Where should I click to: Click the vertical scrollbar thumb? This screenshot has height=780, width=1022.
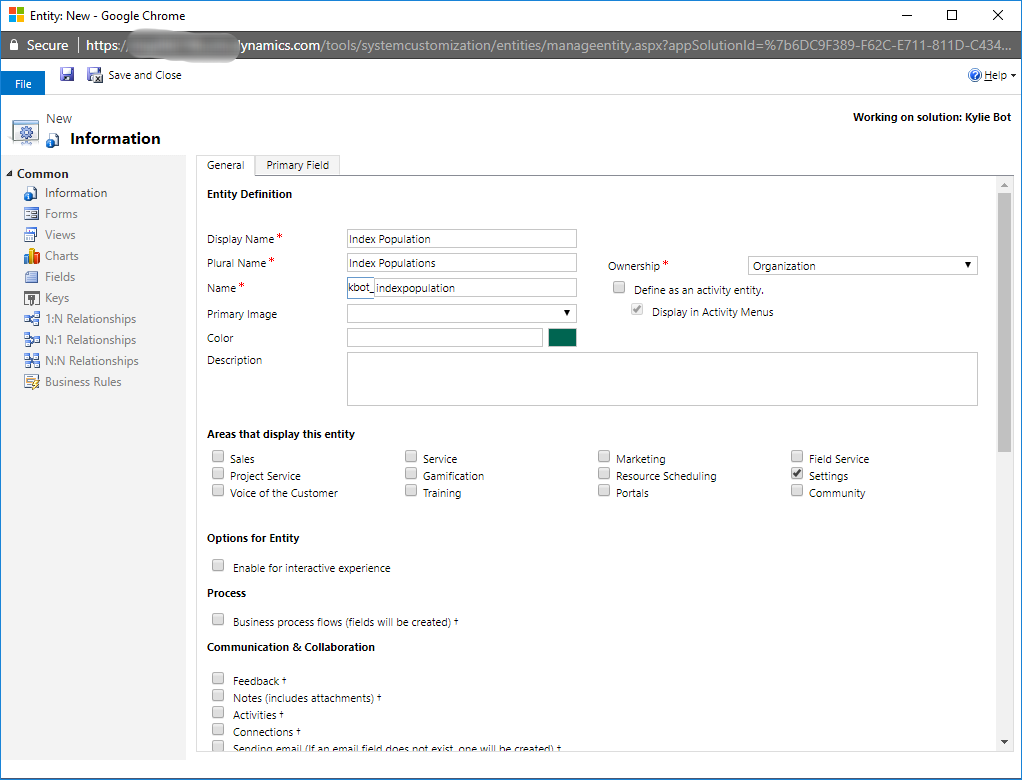(1004, 322)
